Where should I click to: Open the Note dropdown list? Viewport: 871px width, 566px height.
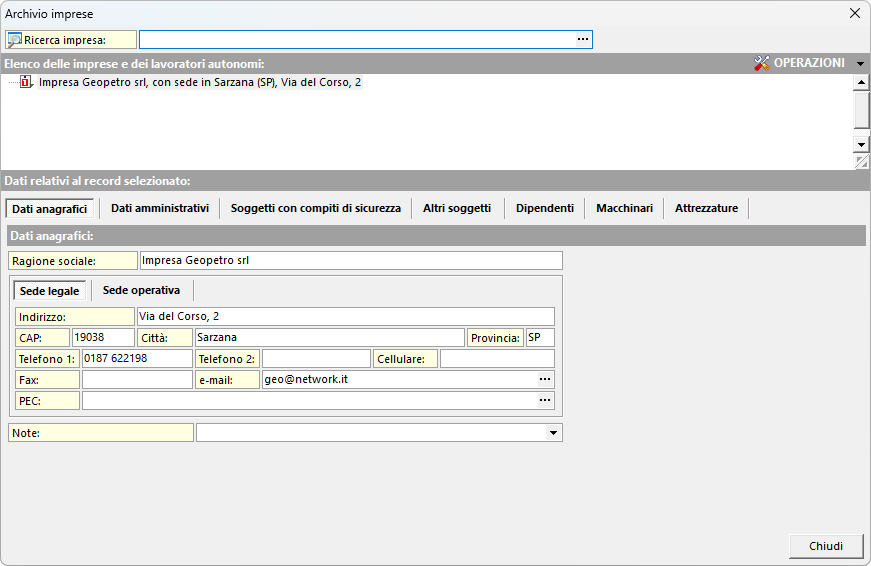[553, 433]
